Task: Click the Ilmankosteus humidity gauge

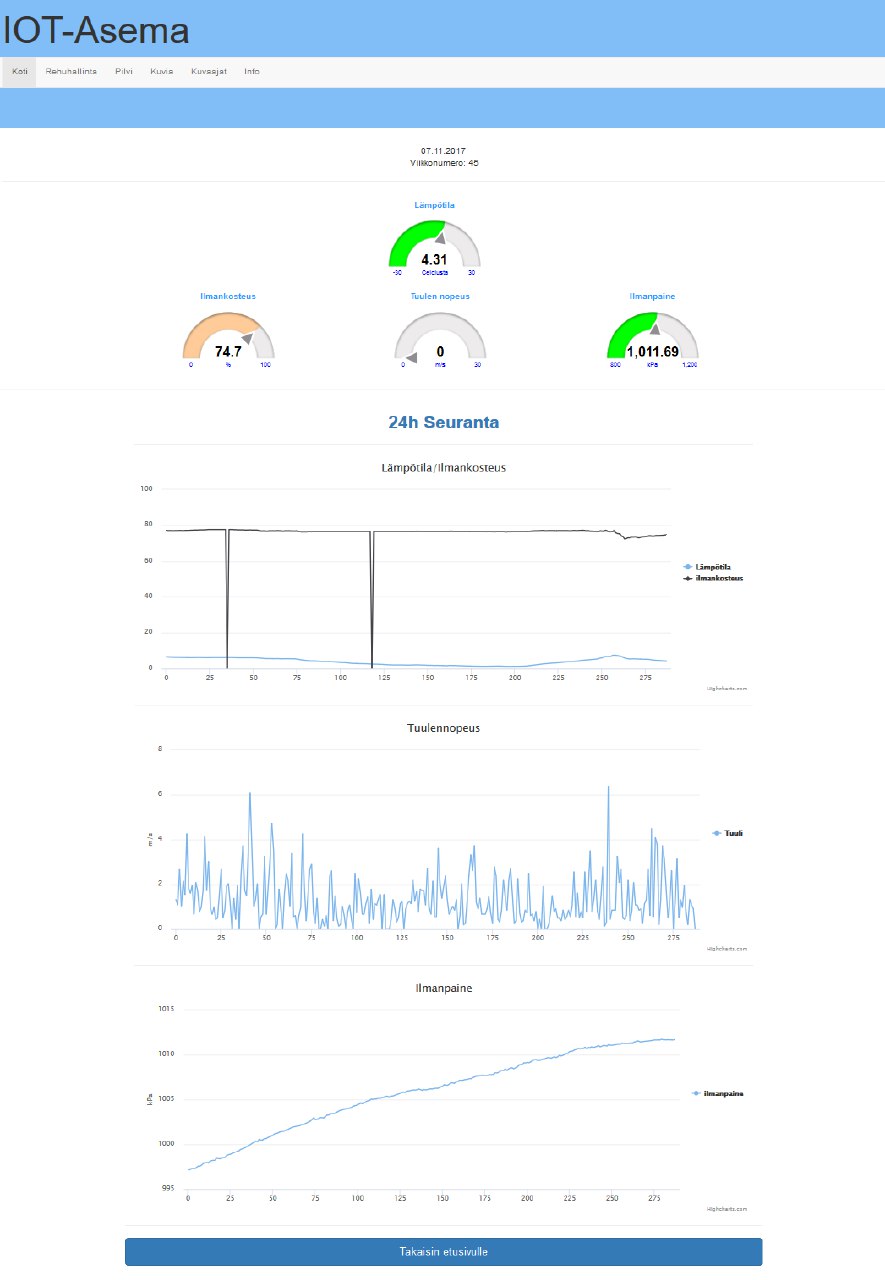Action: coord(228,336)
